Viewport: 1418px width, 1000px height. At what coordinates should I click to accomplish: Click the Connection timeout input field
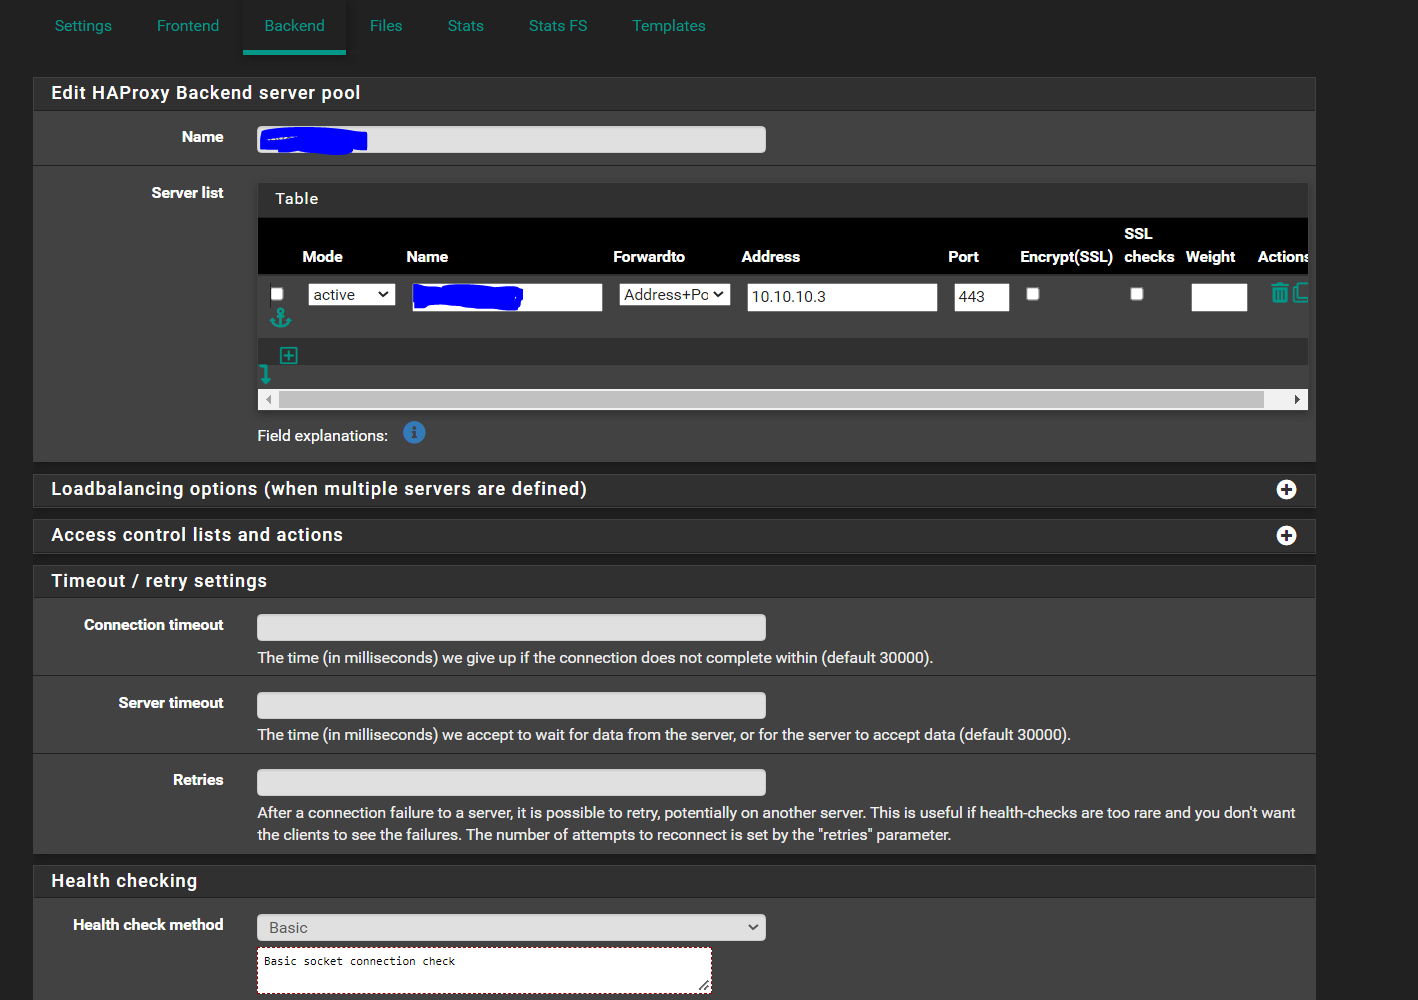click(511, 627)
